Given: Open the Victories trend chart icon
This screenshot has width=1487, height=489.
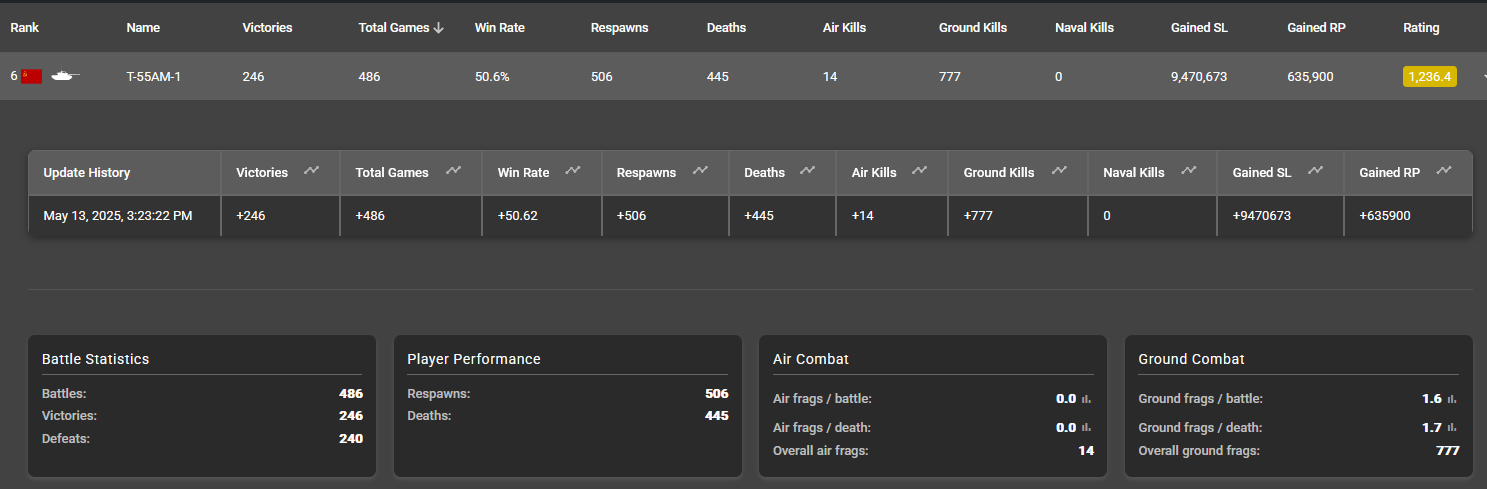Looking at the screenshot, I should point(312,171).
